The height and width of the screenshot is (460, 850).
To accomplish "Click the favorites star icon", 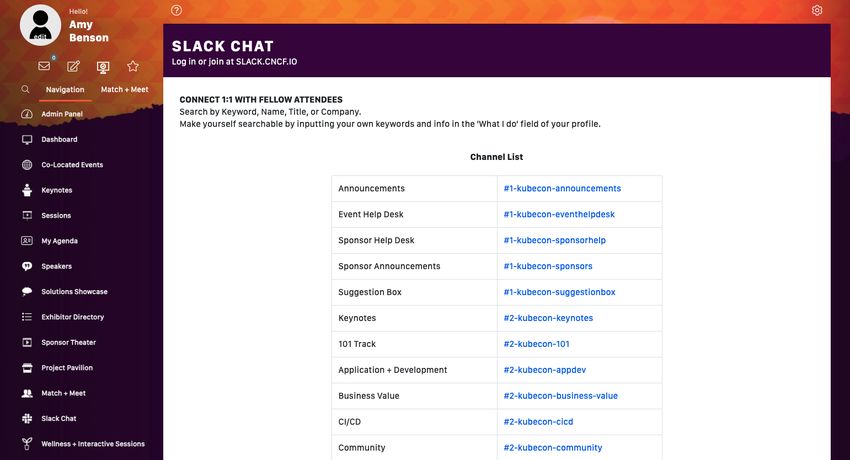I will 133,66.
